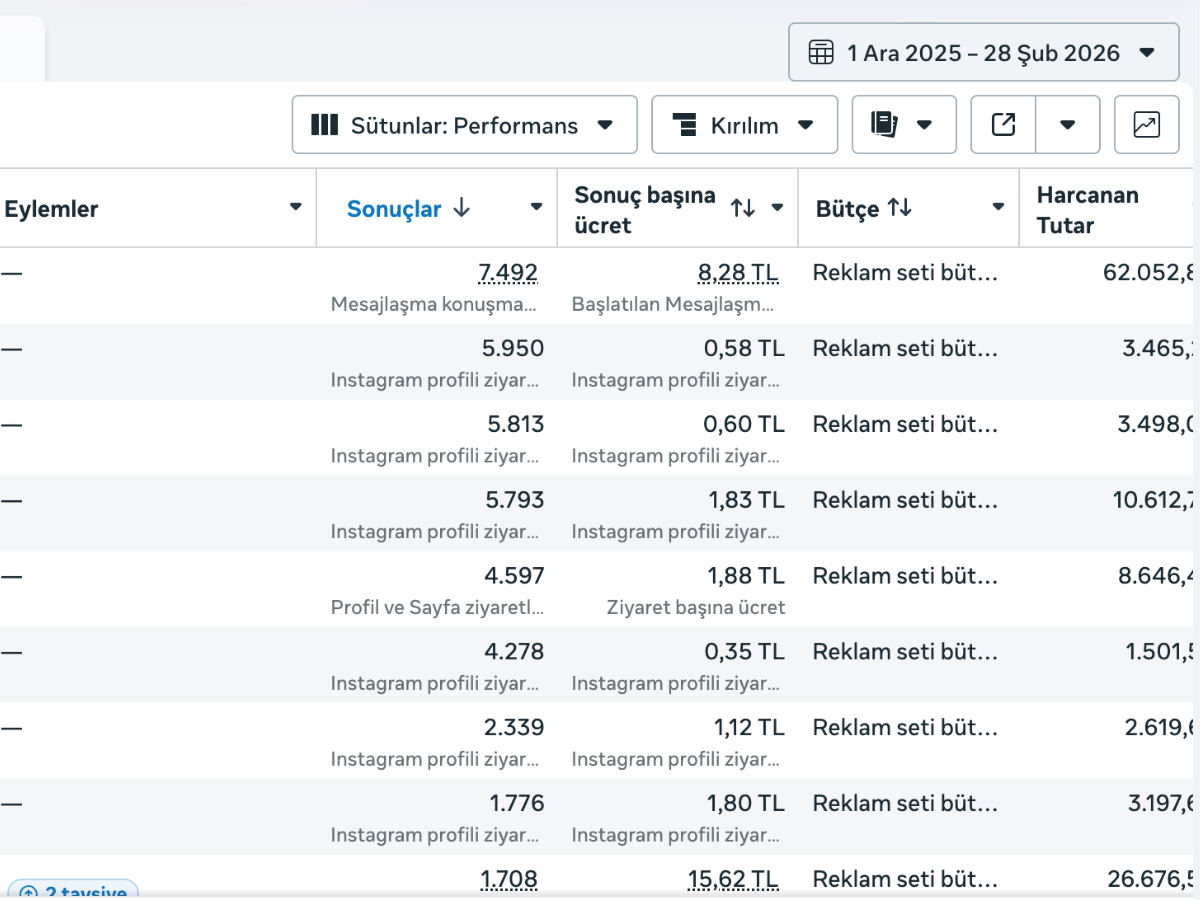This screenshot has height=900, width=1200.
Task: Open the reports notebook icon button
Action: tap(884, 124)
